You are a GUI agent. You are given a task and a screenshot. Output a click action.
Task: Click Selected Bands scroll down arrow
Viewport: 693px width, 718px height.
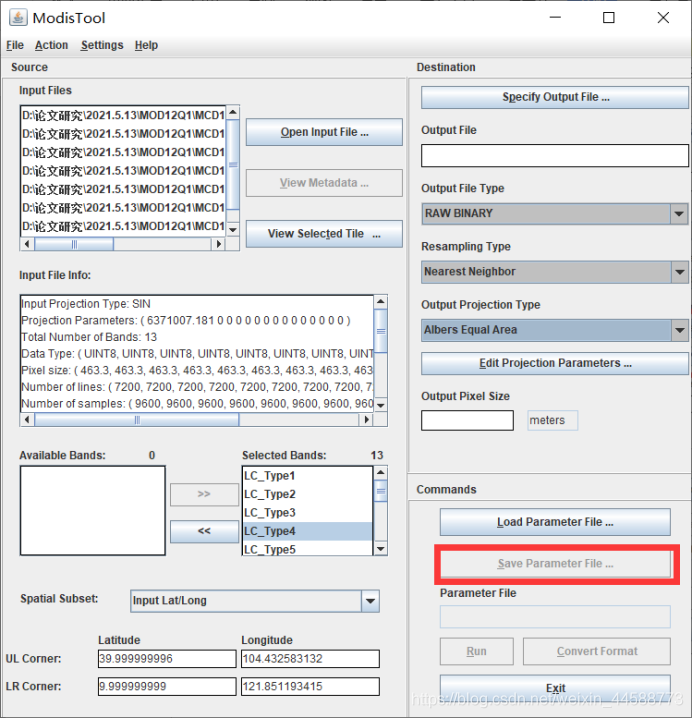[381, 549]
